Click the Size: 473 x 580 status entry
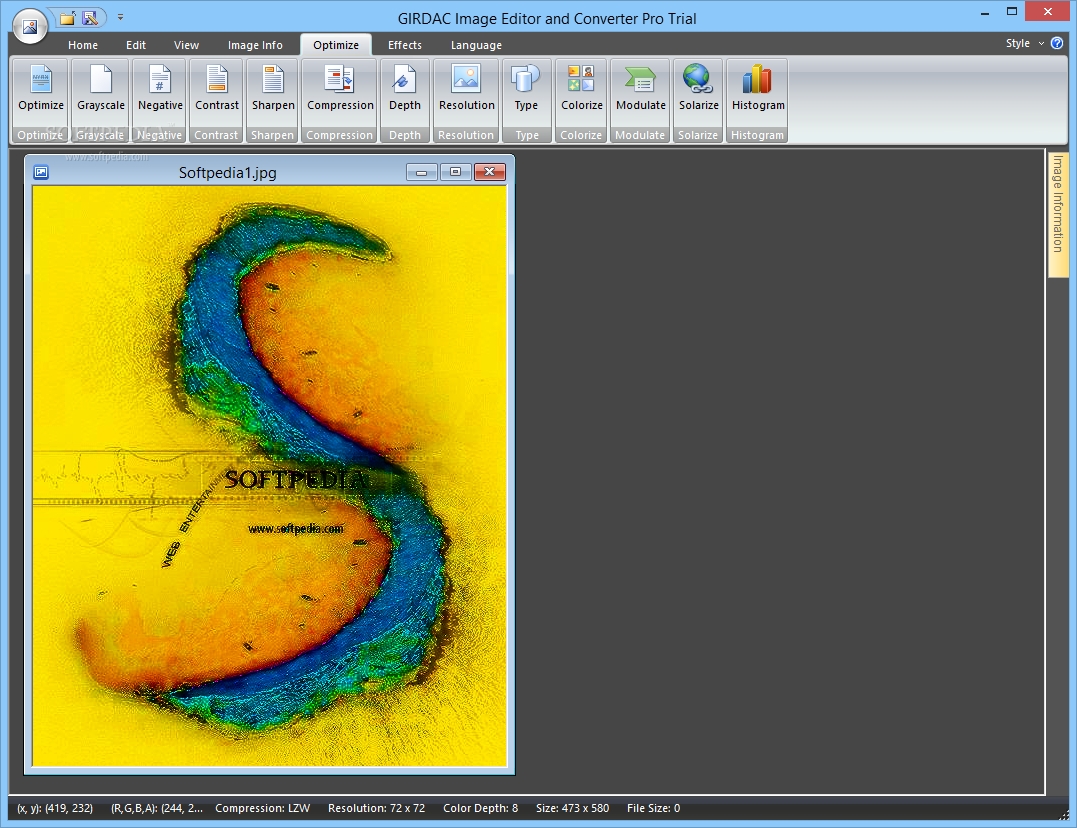The image size is (1077, 828). click(x=572, y=808)
